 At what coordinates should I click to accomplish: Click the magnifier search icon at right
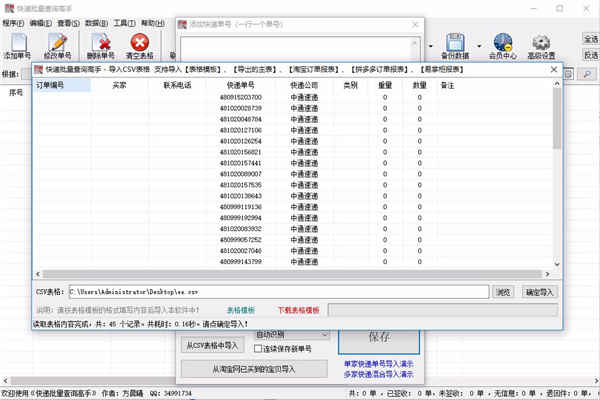pyautogui.click(x=588, y=73)
